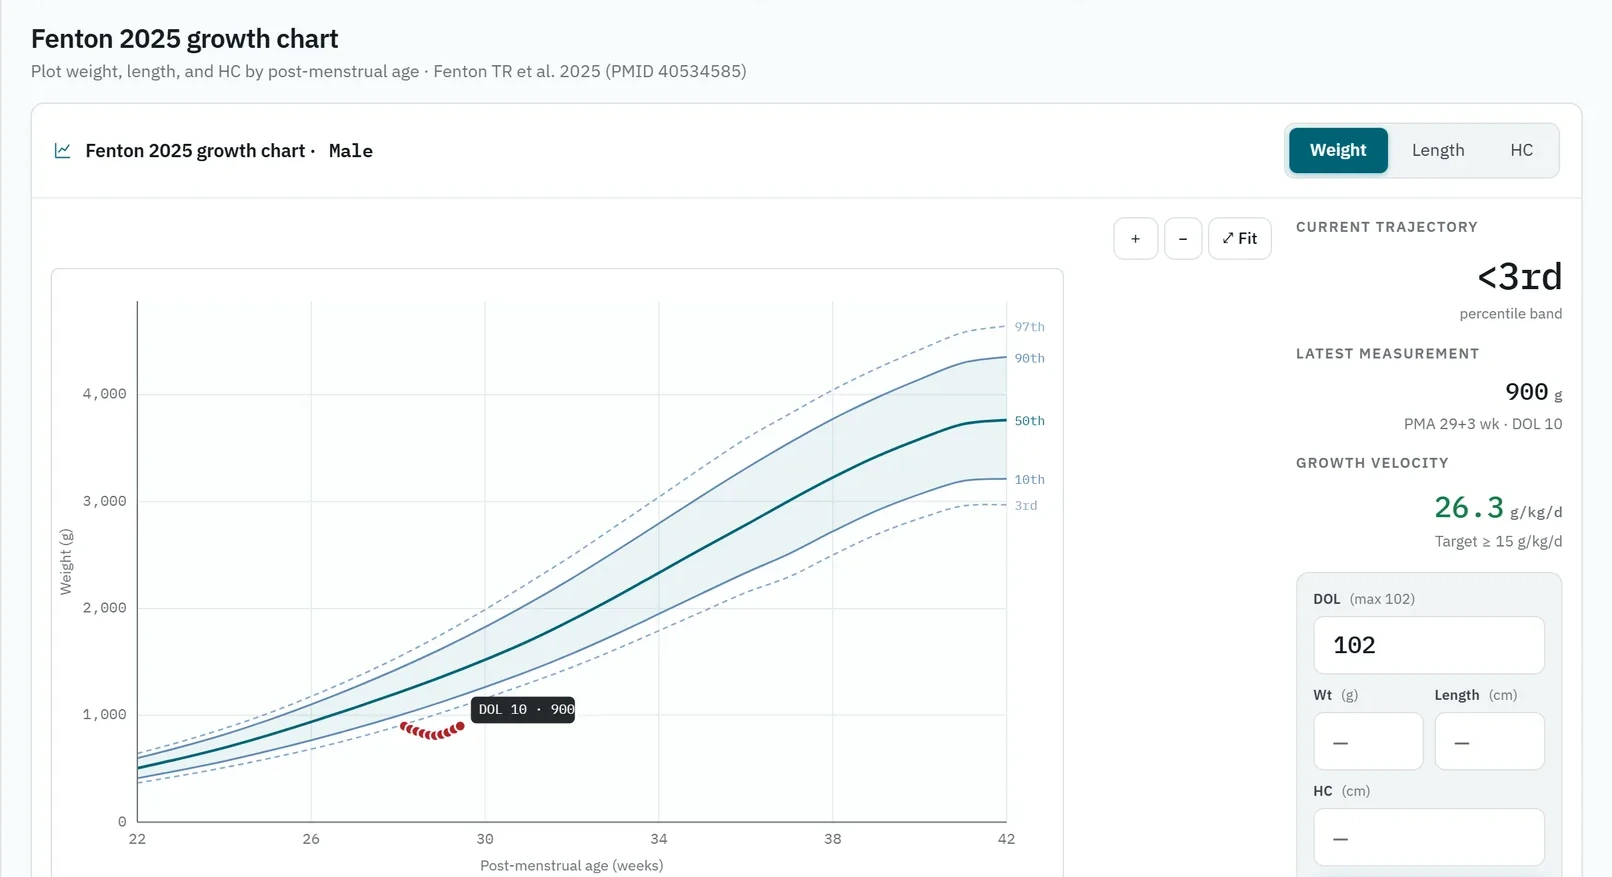
Task: Click the (max 102) hint text
Action: 1382,599
